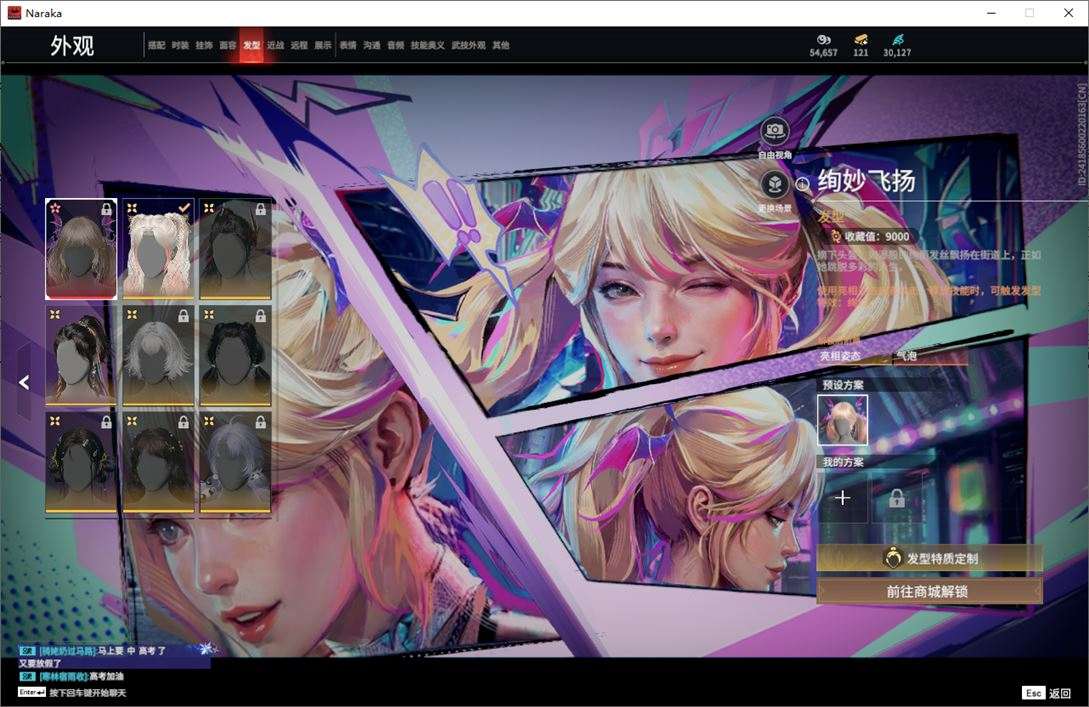Open the 展示 tab
The image size is (1089, 707).
coord(322,45)
